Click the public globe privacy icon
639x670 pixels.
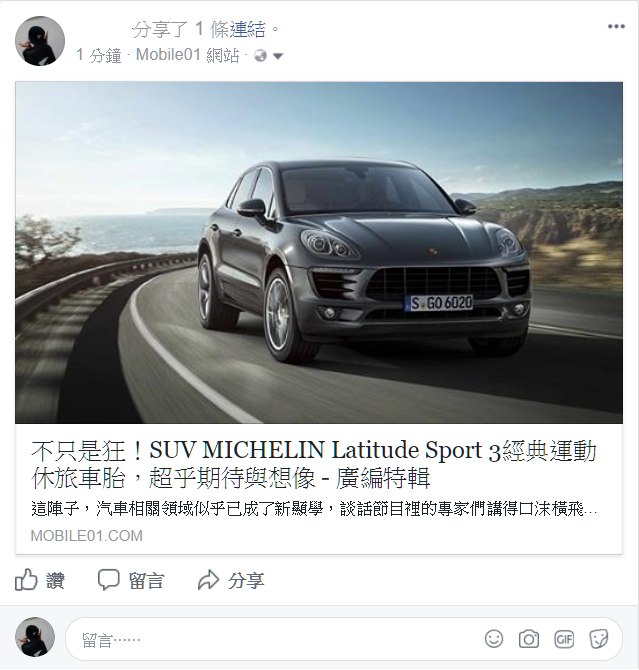260,56
